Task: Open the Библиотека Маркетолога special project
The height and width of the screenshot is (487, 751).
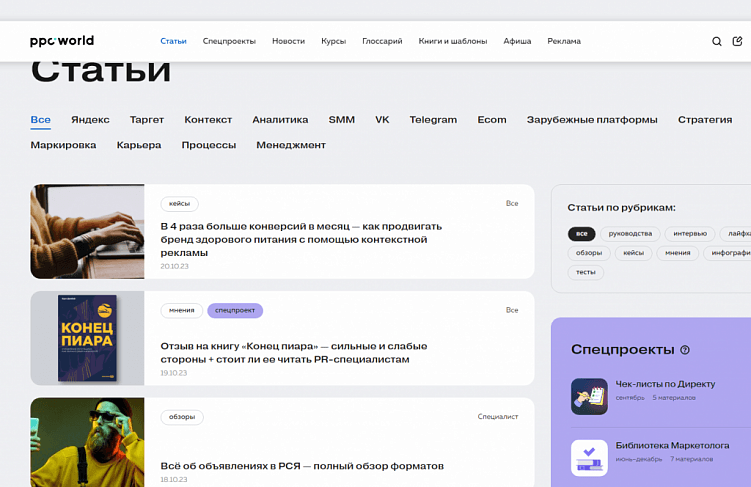Action: (672, 445)
